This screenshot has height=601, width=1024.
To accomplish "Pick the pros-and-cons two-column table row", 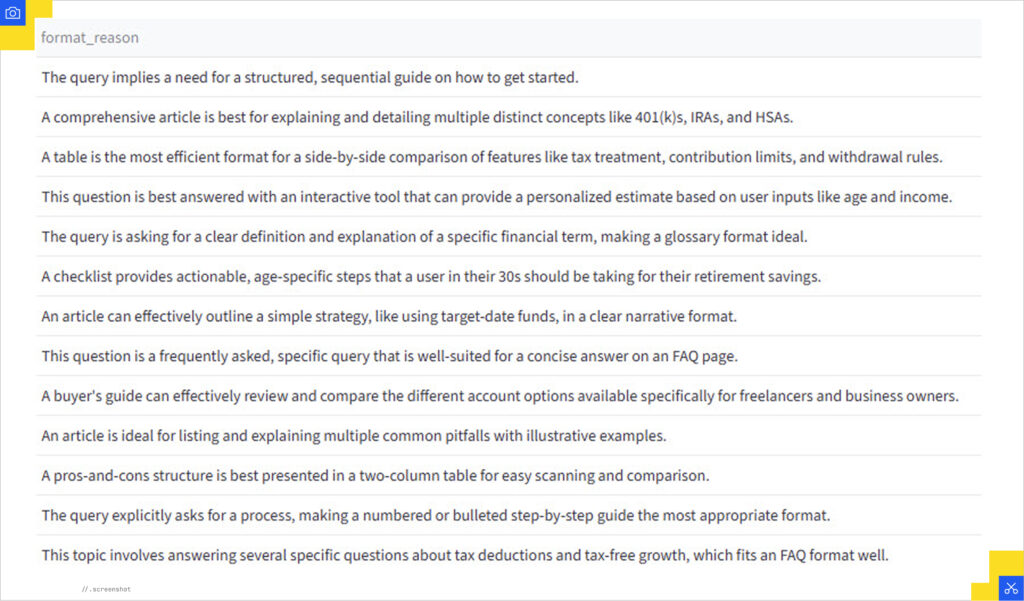I will [x=375, y=476].
